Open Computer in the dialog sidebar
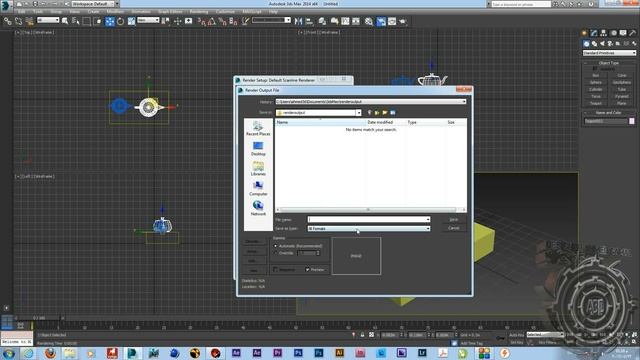Image resolution: width=640 pixels, height=360 pixels. point(258,189)
